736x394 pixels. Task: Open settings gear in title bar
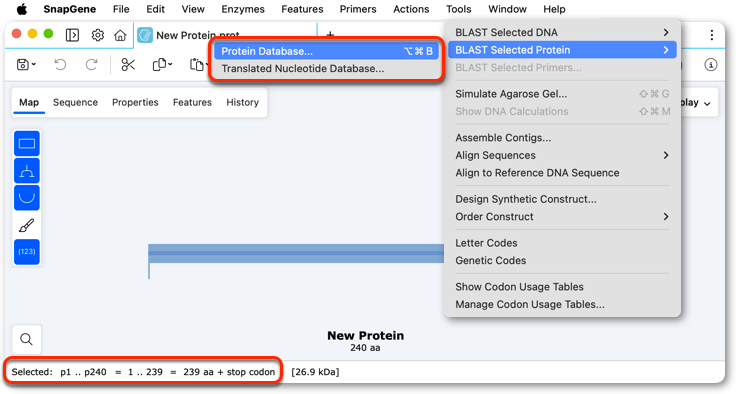(x=98, y=35)
